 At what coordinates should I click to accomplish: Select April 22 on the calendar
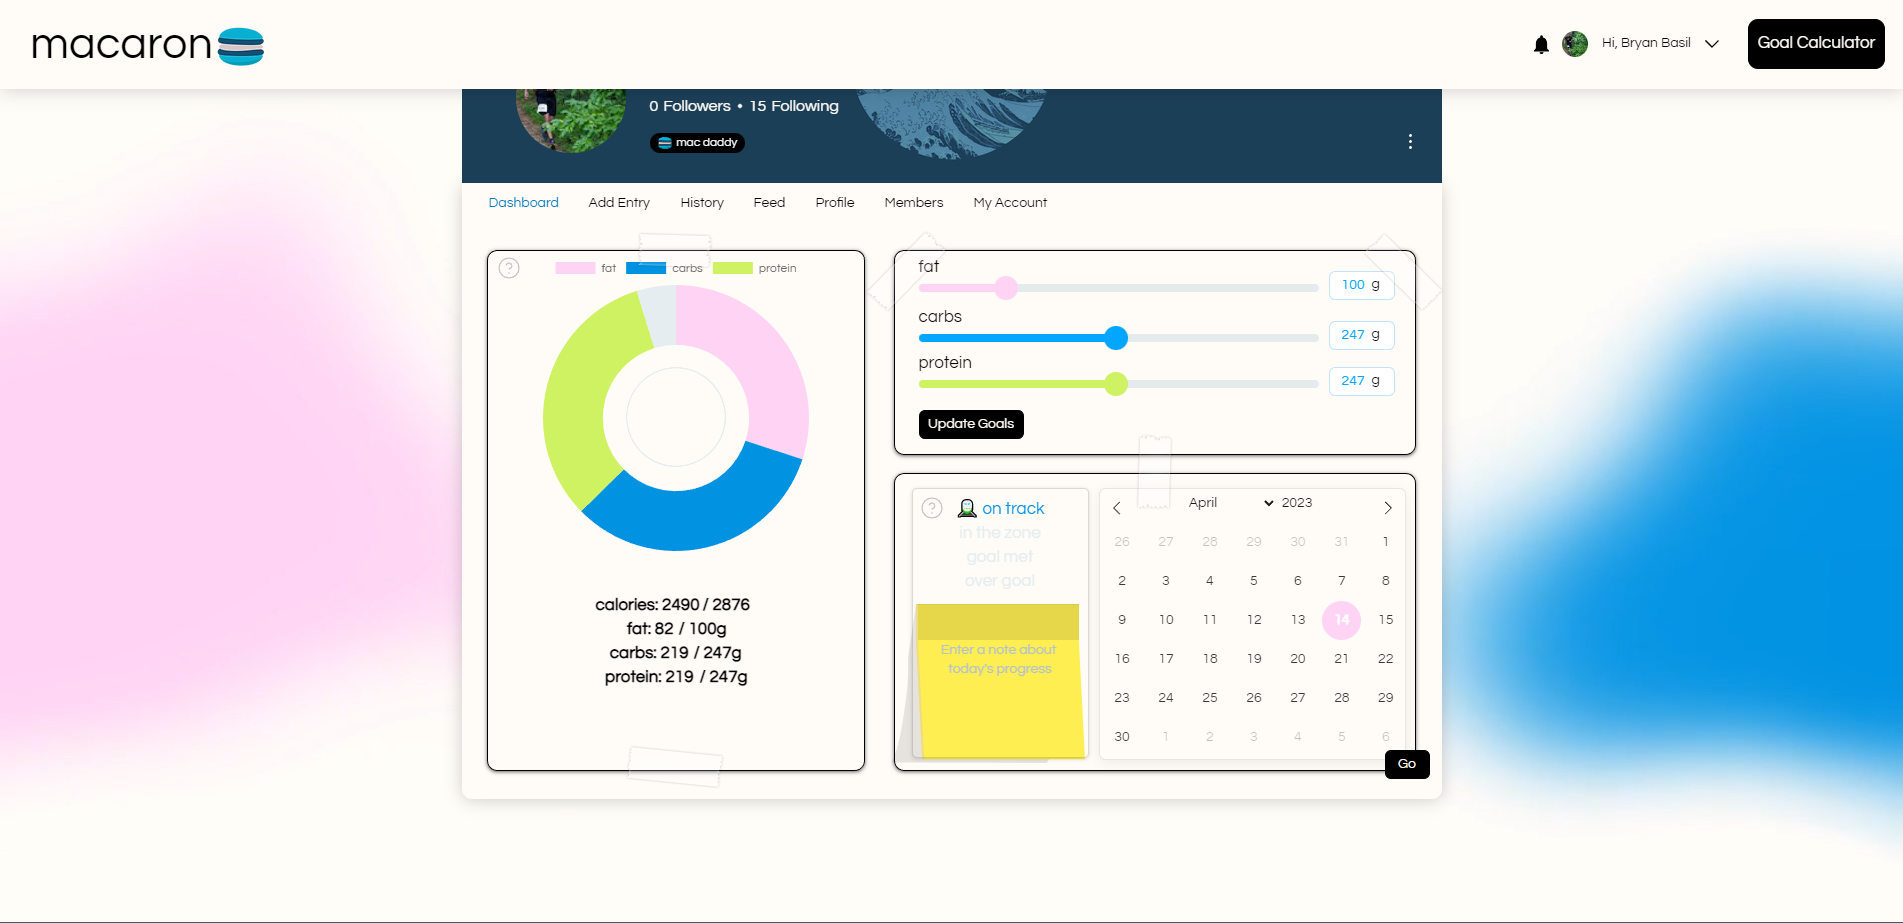tap(1386, 659)
